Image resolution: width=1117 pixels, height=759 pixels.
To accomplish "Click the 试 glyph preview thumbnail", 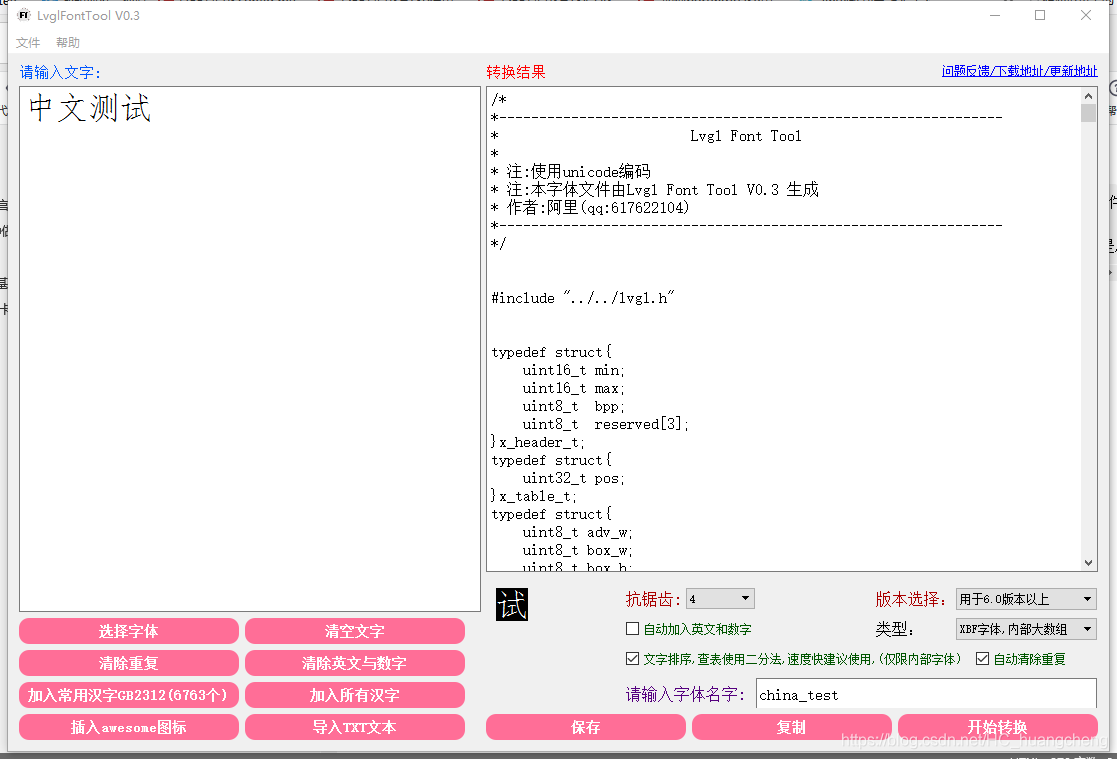I will pyautogui.click(x=511, y=604).
